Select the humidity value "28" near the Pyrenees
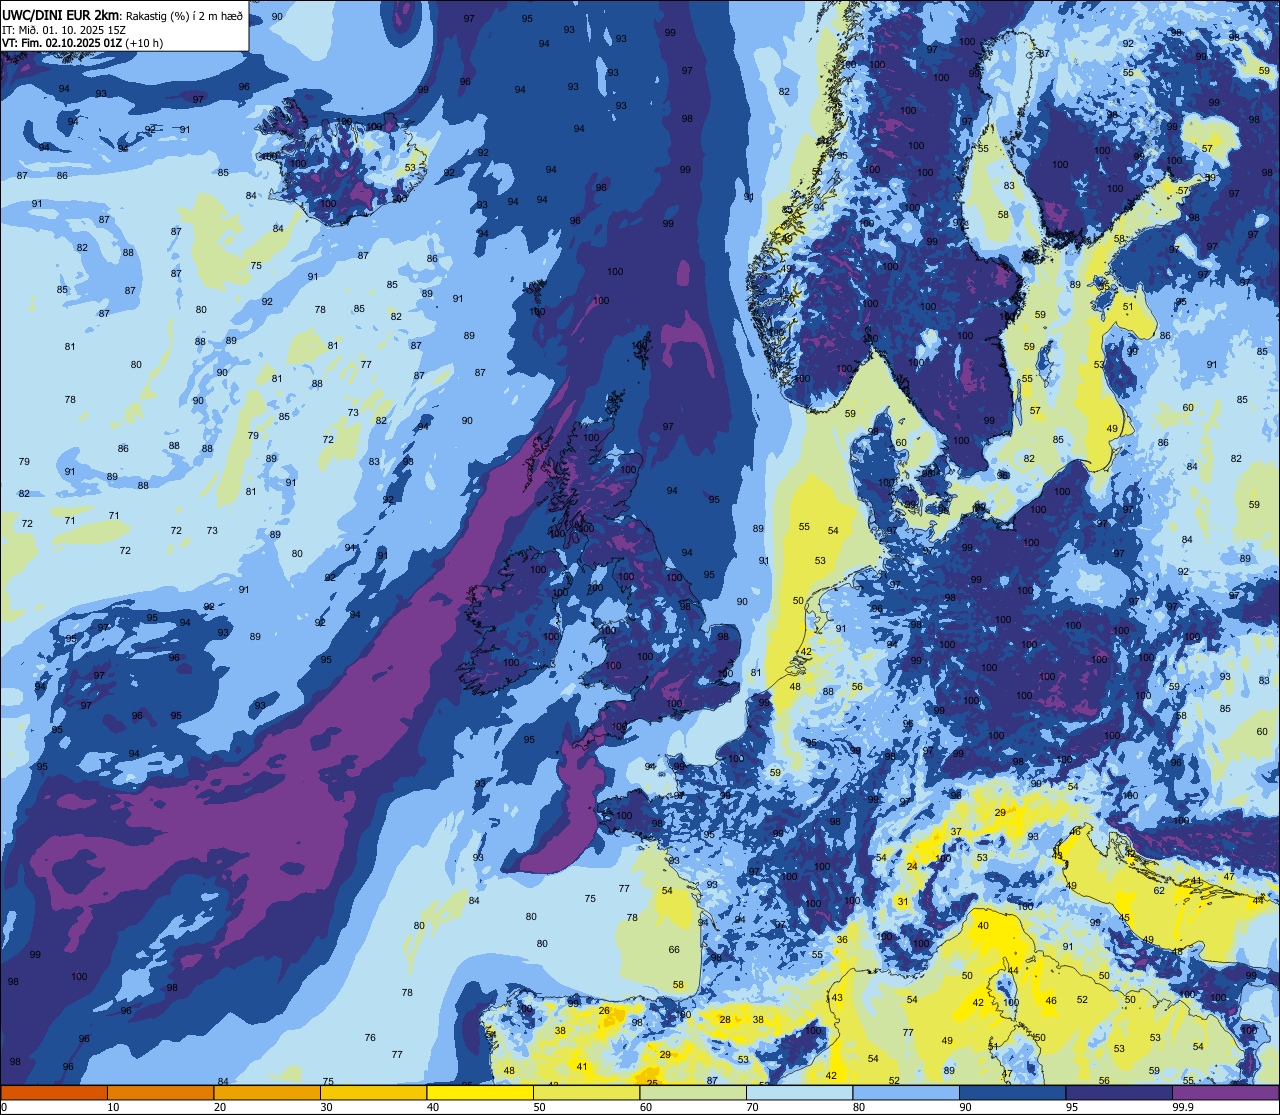 725,1020
